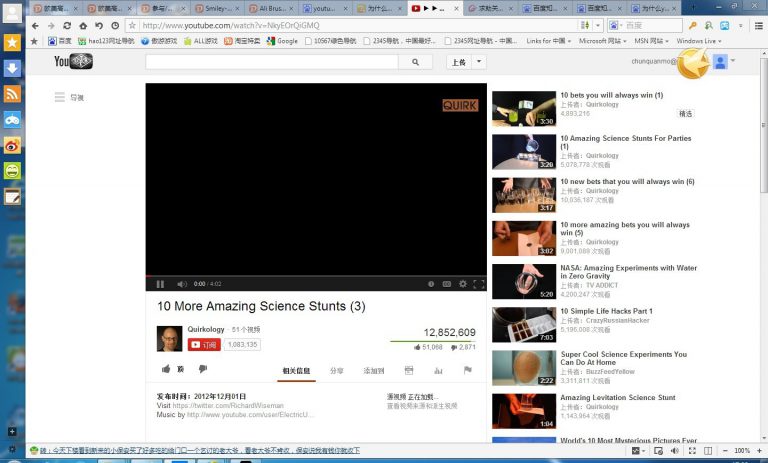
Task: Report the video using the flag icon
Action: [467, 370]
